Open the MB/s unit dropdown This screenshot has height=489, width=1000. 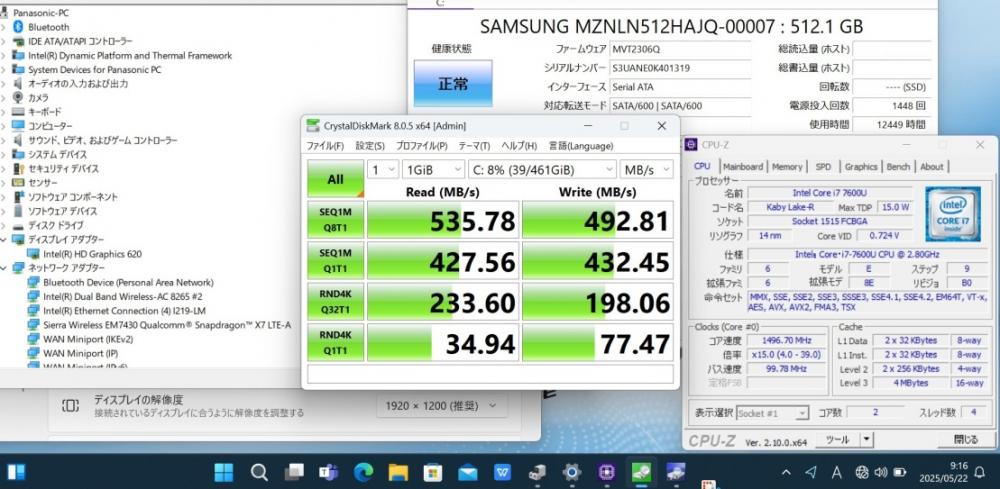[646, 170]
